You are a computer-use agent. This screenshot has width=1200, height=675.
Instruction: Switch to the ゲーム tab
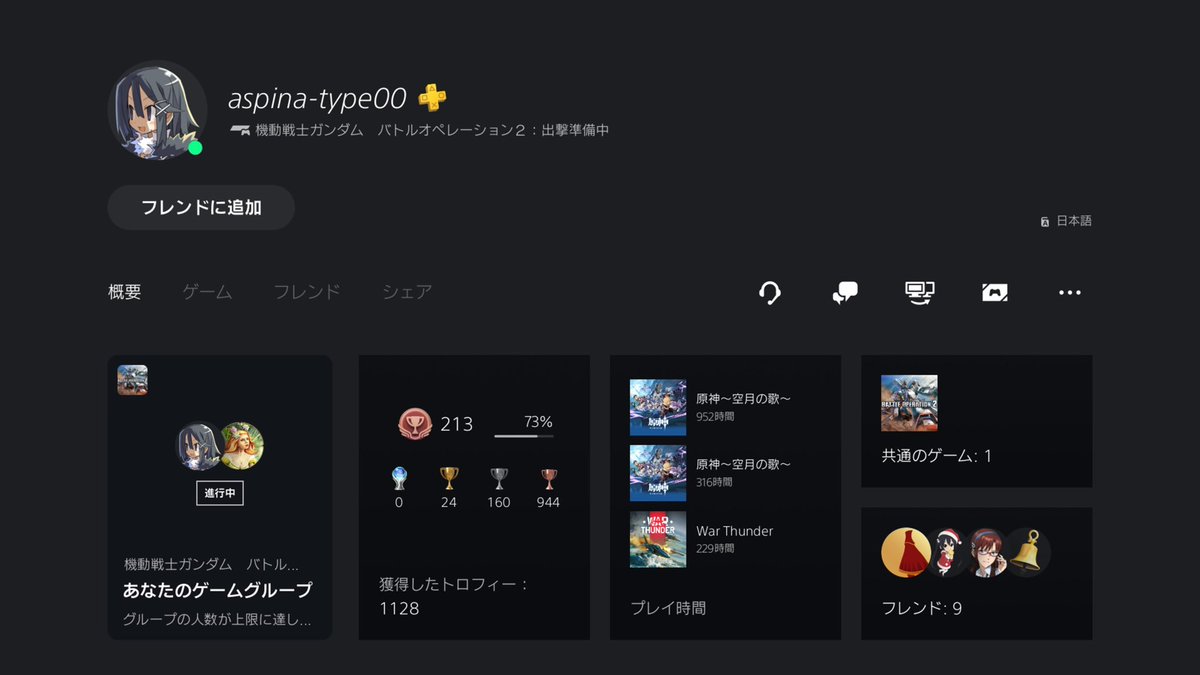(207, 292)
